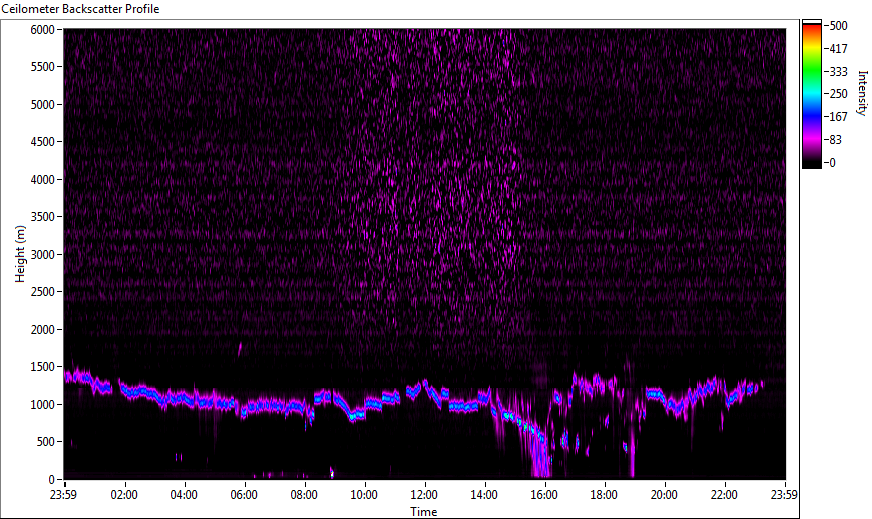The width and height of the screenshot is (872, 519).
Task: Click the 18:00 time axis label
Action: pyautogui.click(x=605, y=495)
